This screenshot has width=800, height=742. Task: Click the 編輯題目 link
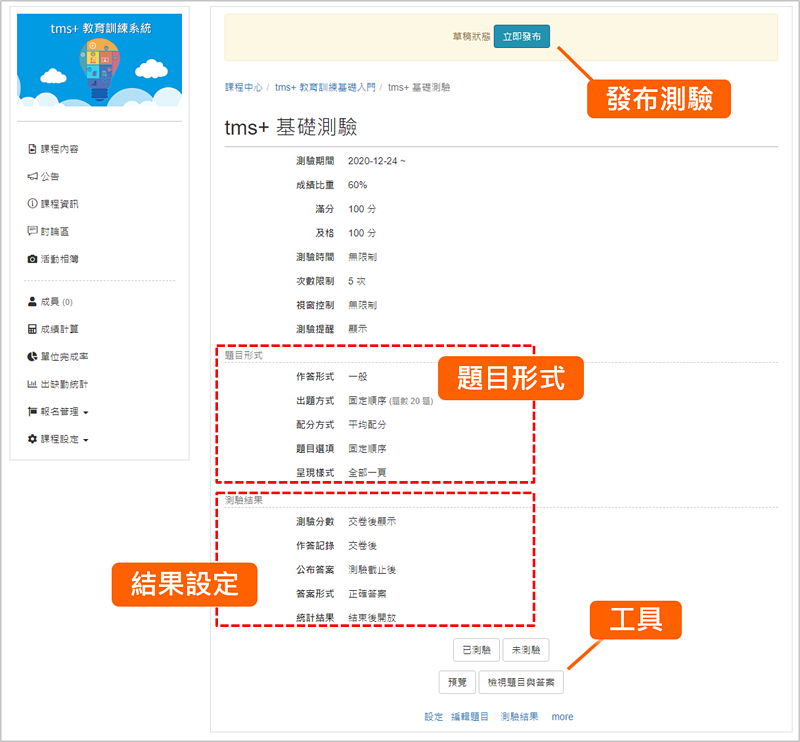pyautogui.click(x=470, y=716)
